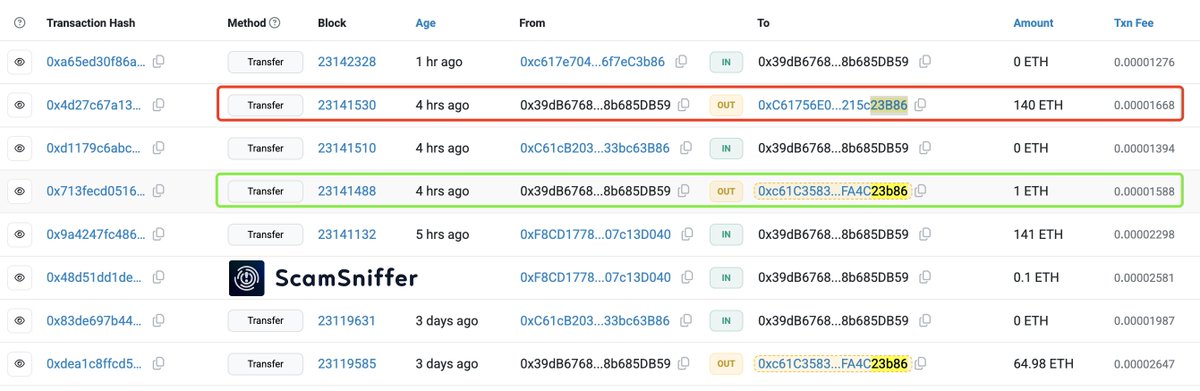Screen dimensions: 1200x391
Task: Copy transaction hash 0x4d27c67a13
Action: click(x=158, y=105)
